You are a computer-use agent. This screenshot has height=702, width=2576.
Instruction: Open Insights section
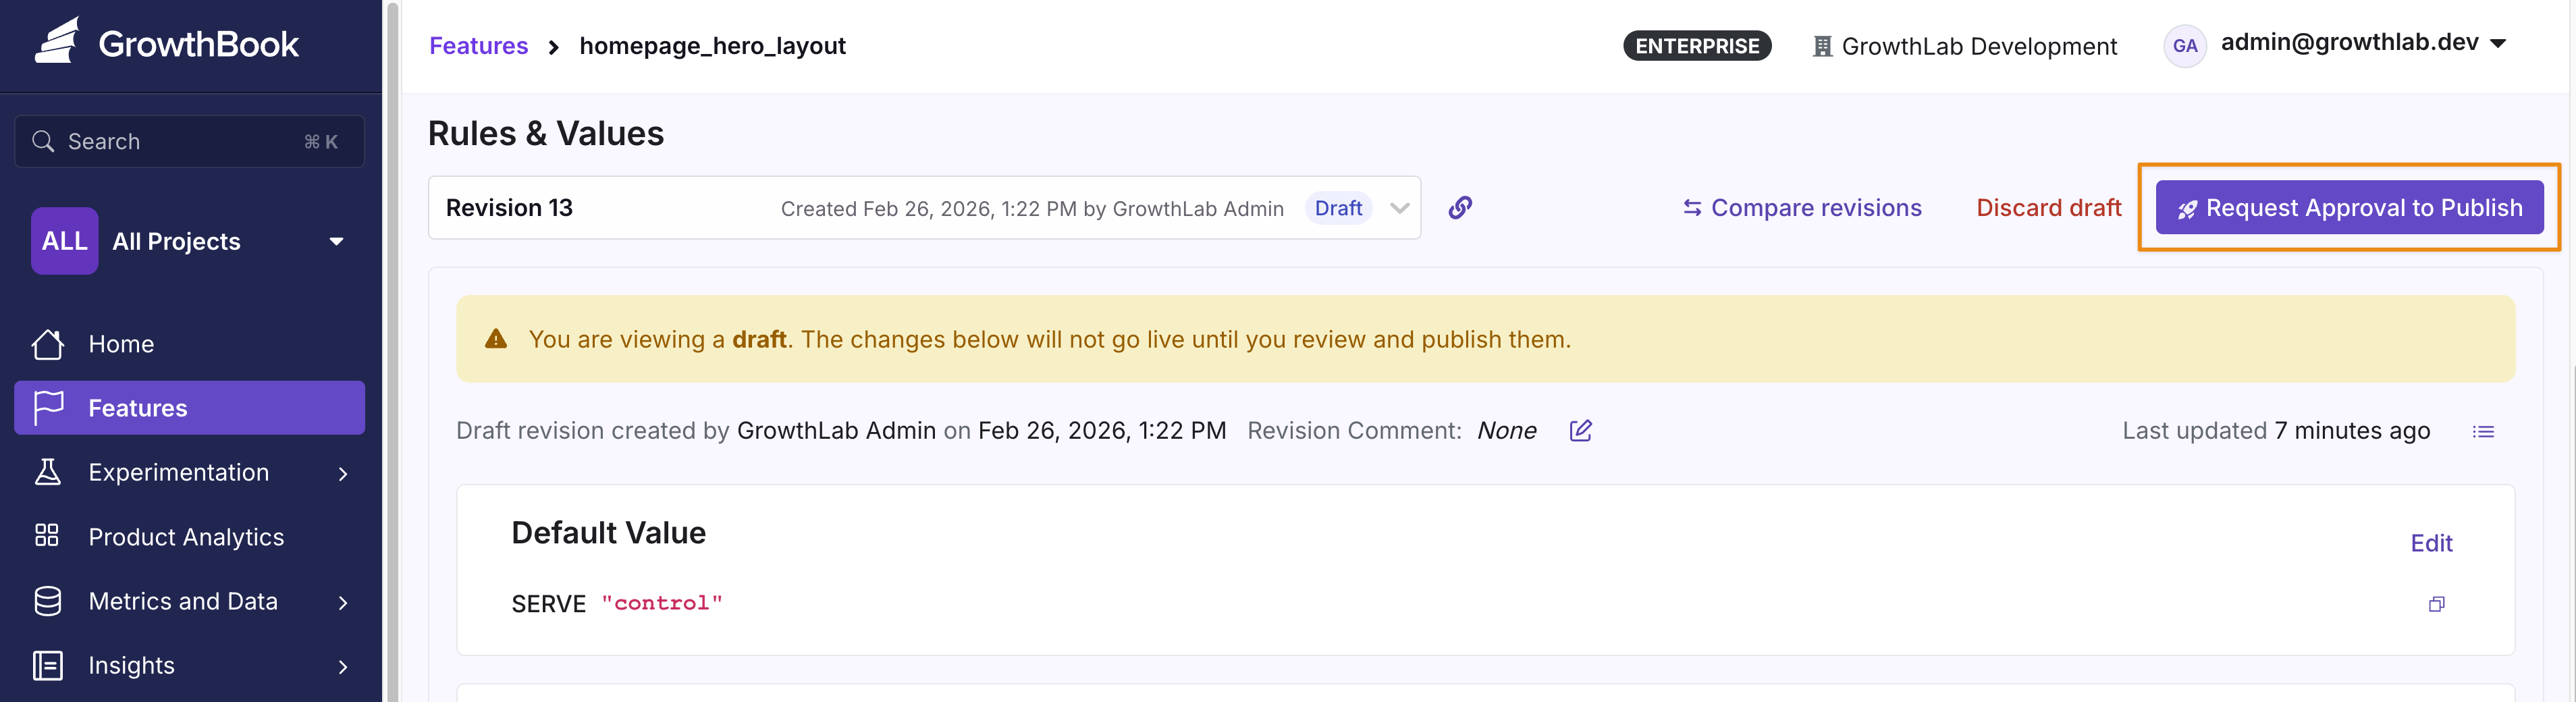[x=189, y=665]
